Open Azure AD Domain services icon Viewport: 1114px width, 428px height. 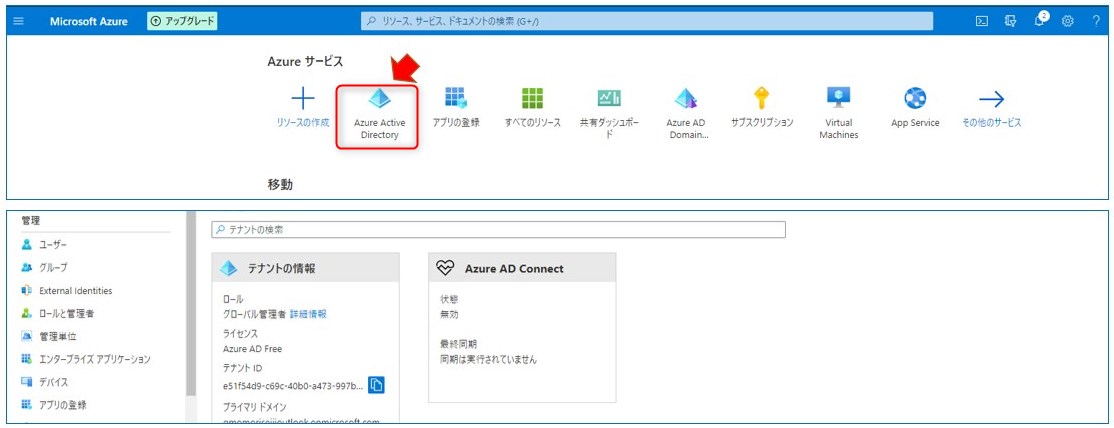coord(686,98)
